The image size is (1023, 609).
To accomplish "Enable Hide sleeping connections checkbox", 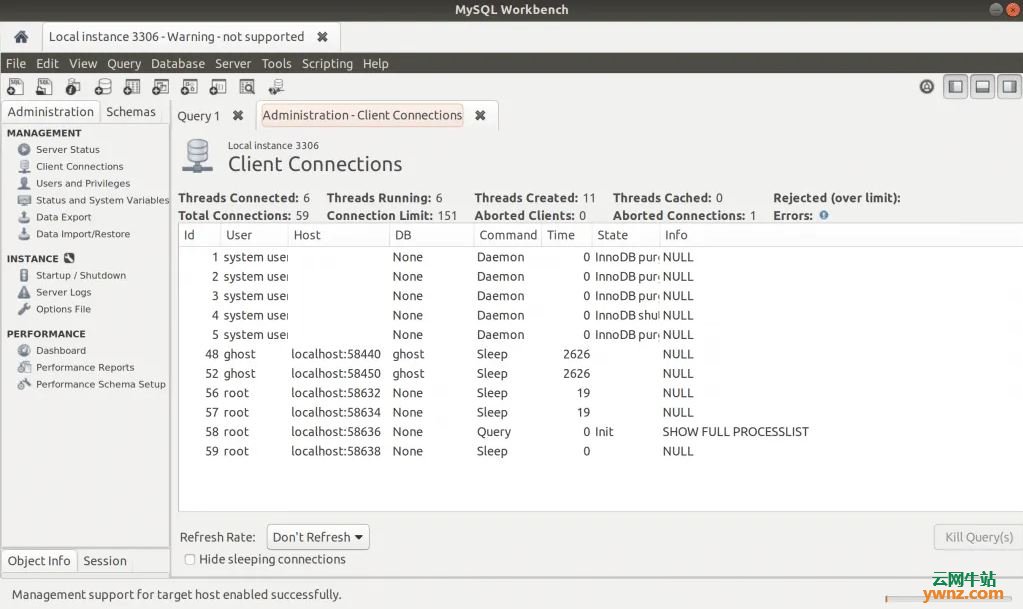I will click(190, 559).
